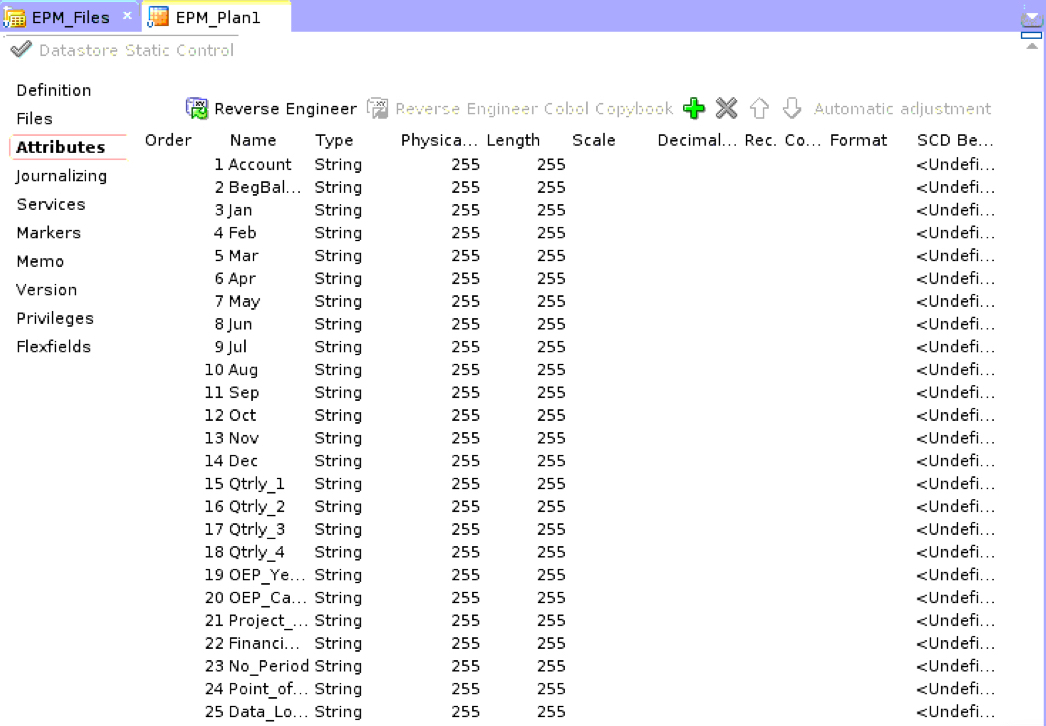
Task: Select the Qtrly_1 attribute name
Action: pyautogui.click(x=256, y=484)
